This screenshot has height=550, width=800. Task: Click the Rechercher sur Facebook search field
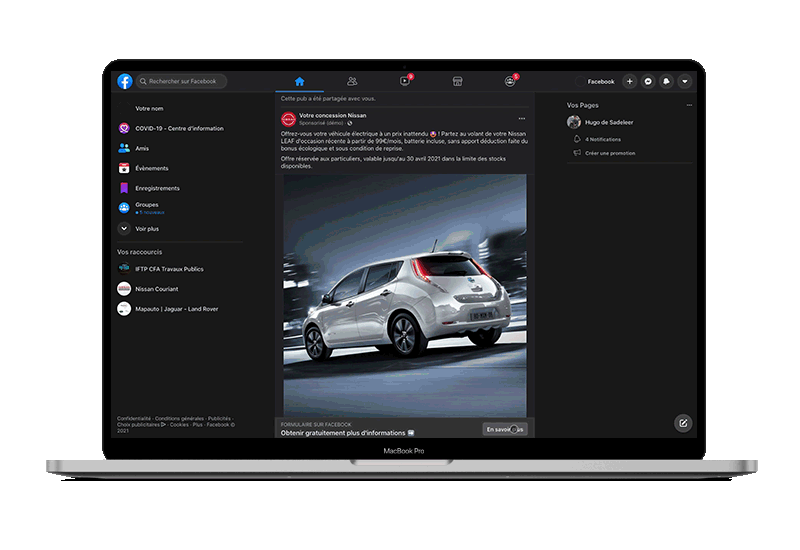coord(185,81)
